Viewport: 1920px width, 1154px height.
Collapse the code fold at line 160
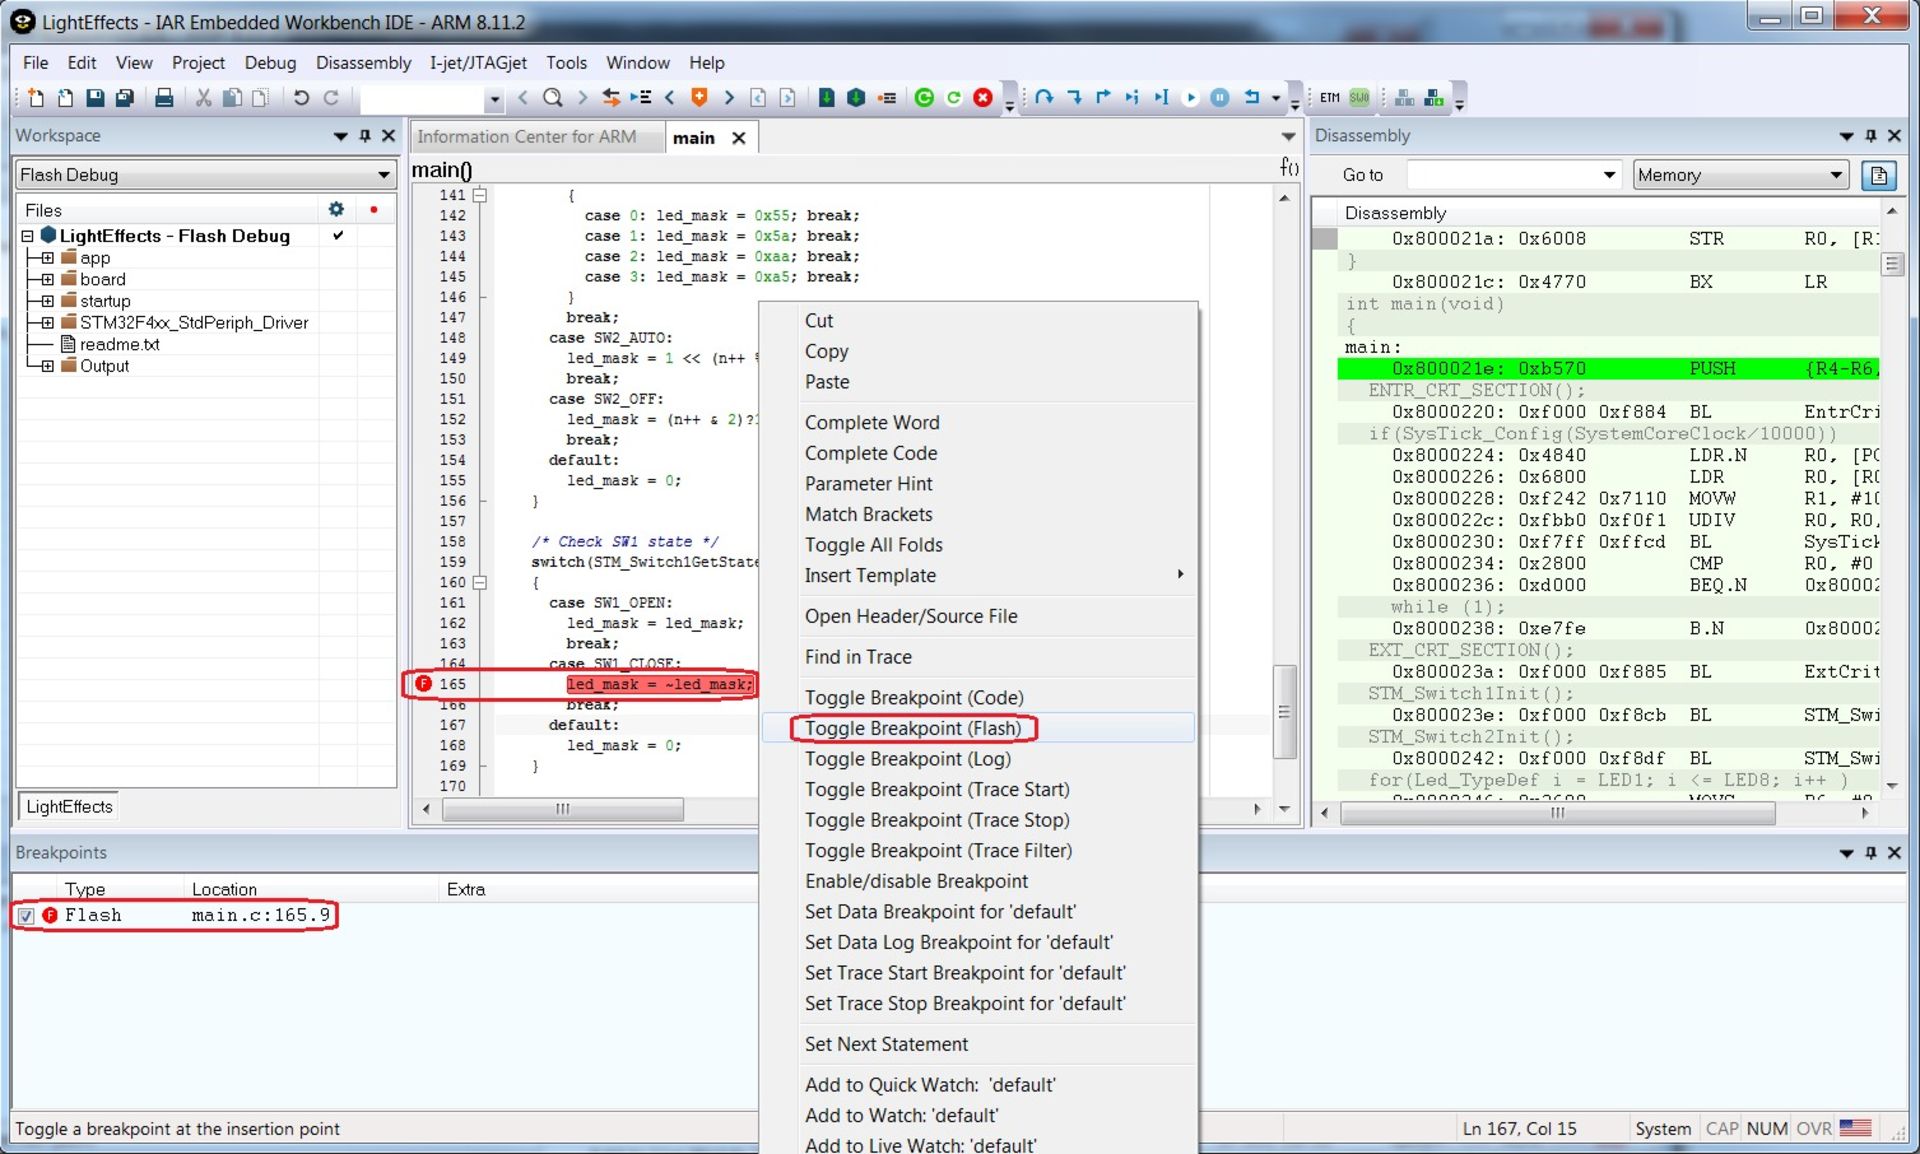480,582
